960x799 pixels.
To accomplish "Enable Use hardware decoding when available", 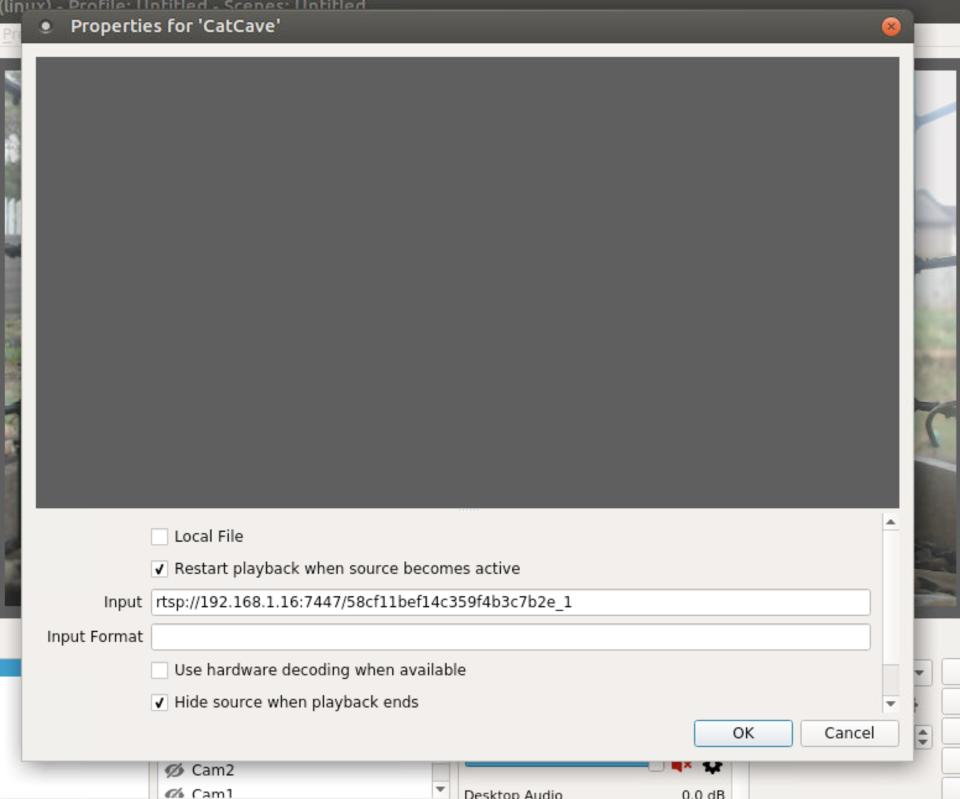I will 159,670.
